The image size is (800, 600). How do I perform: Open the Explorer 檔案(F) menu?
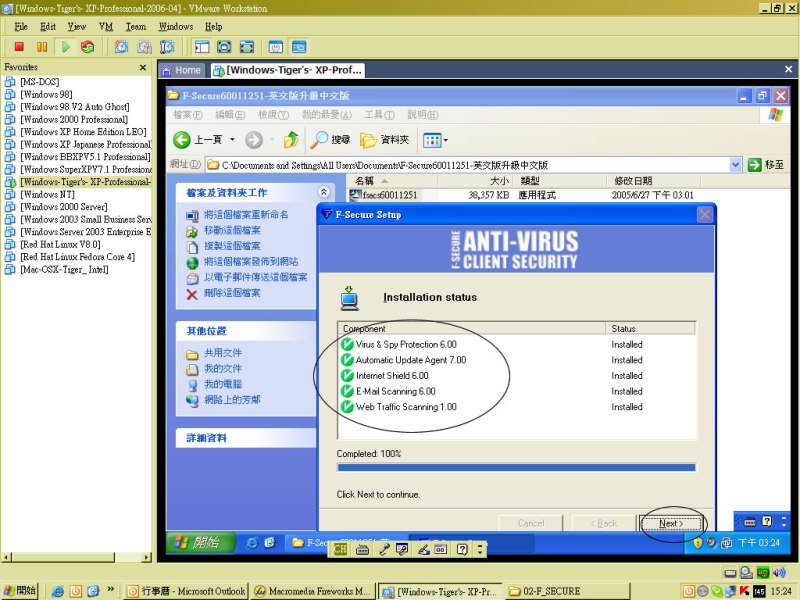pyautogui.click(x=188, y=115)
